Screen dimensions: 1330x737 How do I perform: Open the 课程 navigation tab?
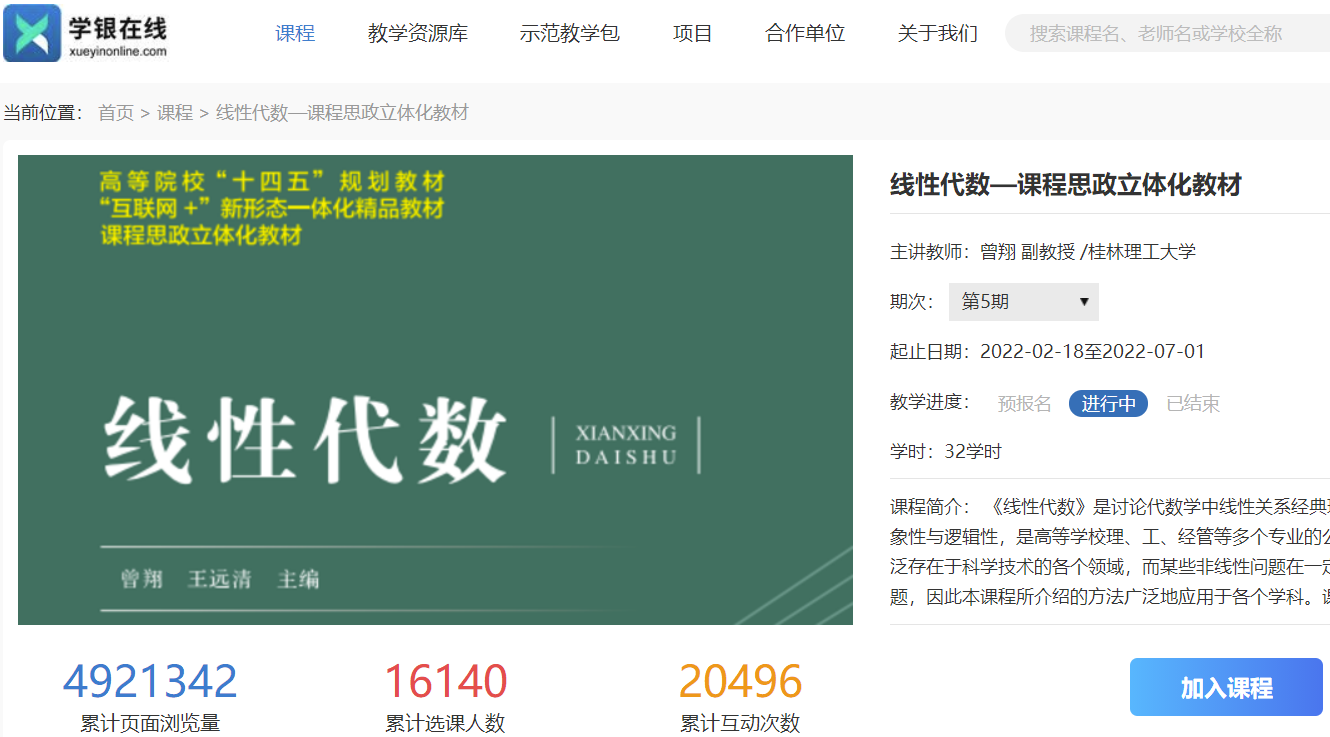click(295, 33)
